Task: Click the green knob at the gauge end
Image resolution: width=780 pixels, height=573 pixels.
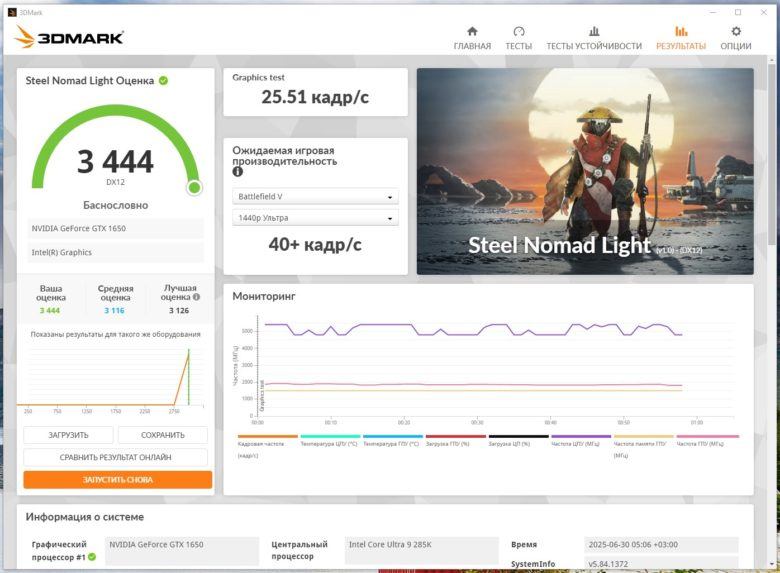Action: 195,188
